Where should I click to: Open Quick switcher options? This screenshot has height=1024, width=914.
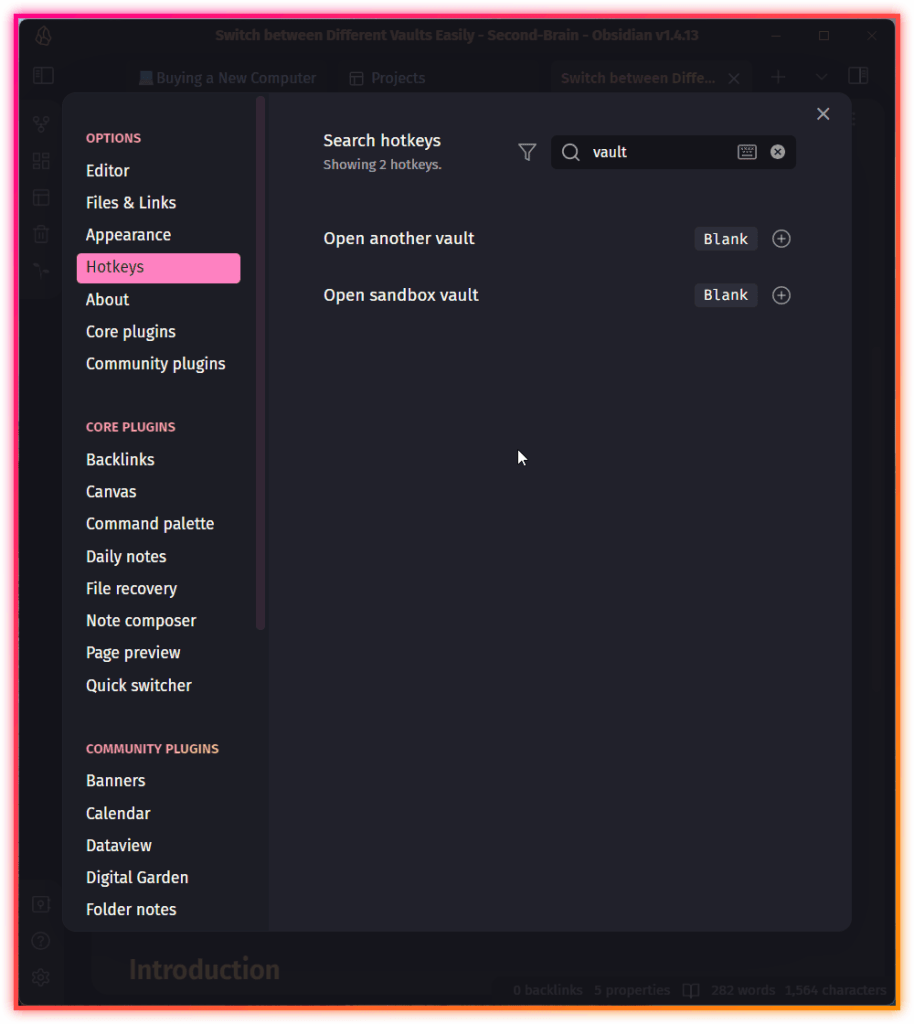(138, 685)
